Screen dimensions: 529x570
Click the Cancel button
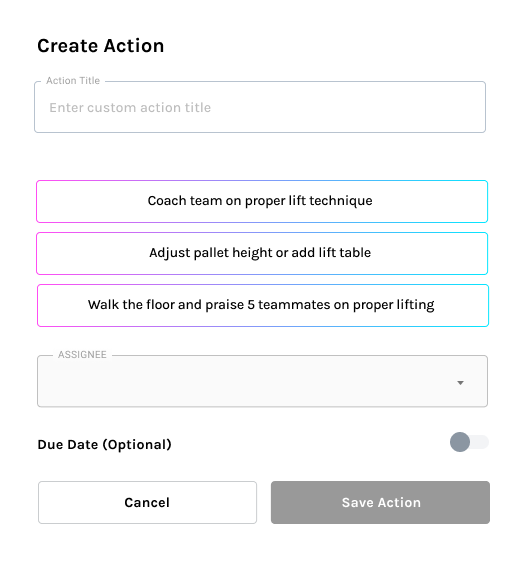(x=147, y=502)
